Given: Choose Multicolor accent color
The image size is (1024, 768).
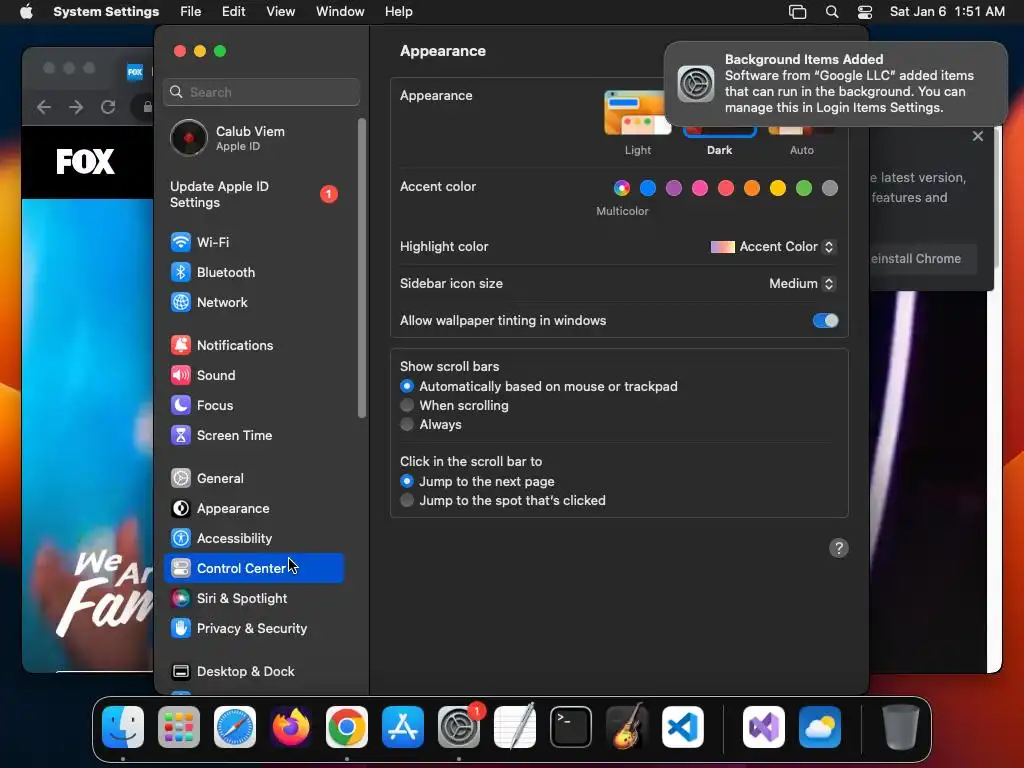Looking at the screenshot, I should (622, 188).
